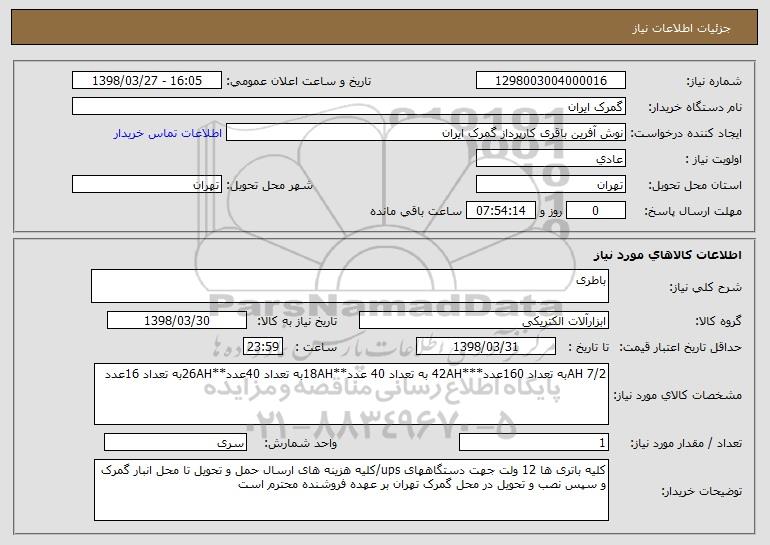Click the label تاریخ و ساعت اعلان عمومی

click(x=299, y=81)
